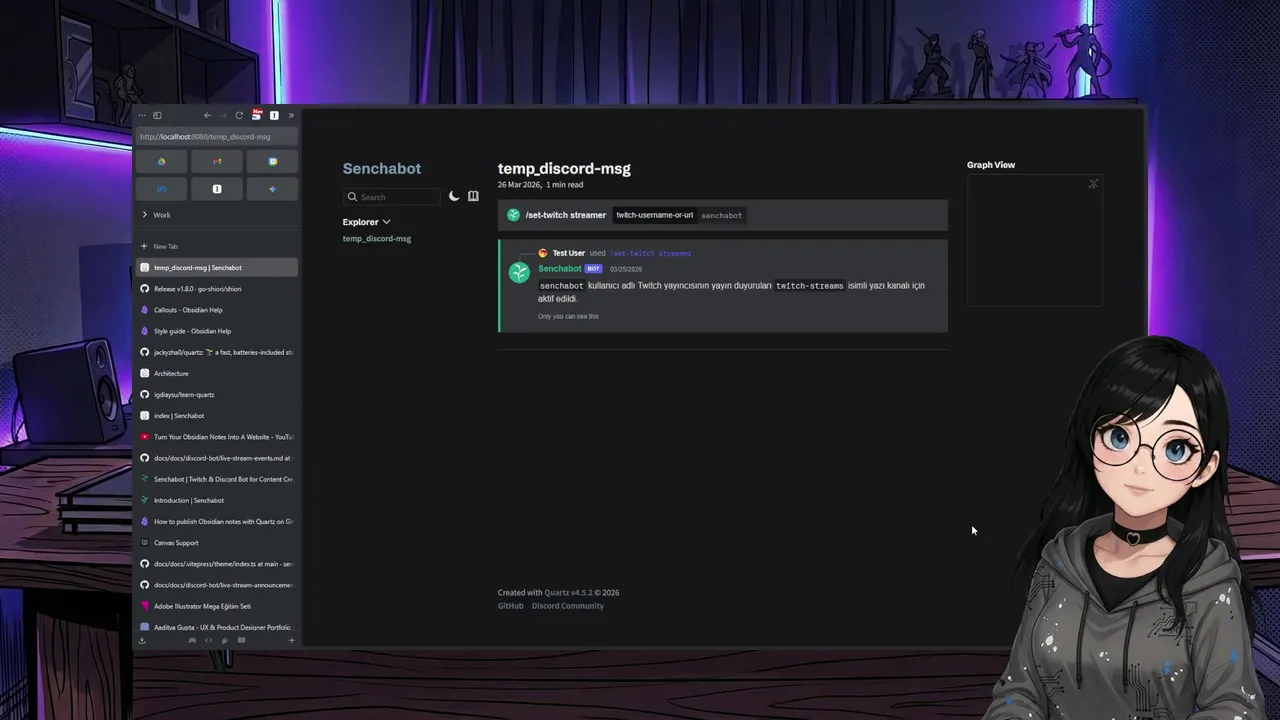Open the extension icon with New badge

coord(257,115)
